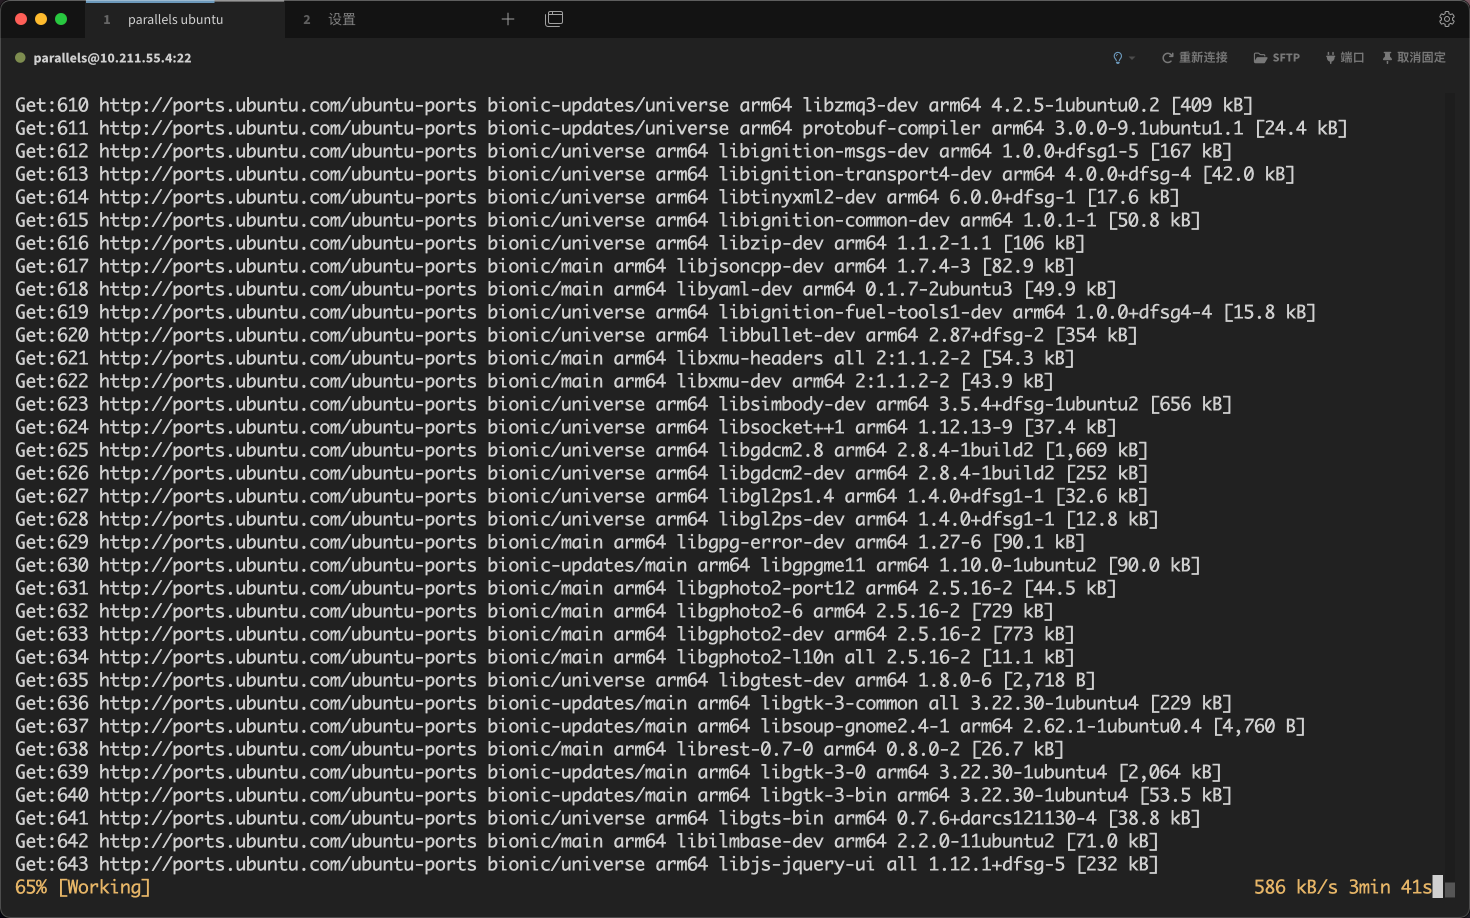
Task: Open settings gear icon
Action: click(1446, 19)
